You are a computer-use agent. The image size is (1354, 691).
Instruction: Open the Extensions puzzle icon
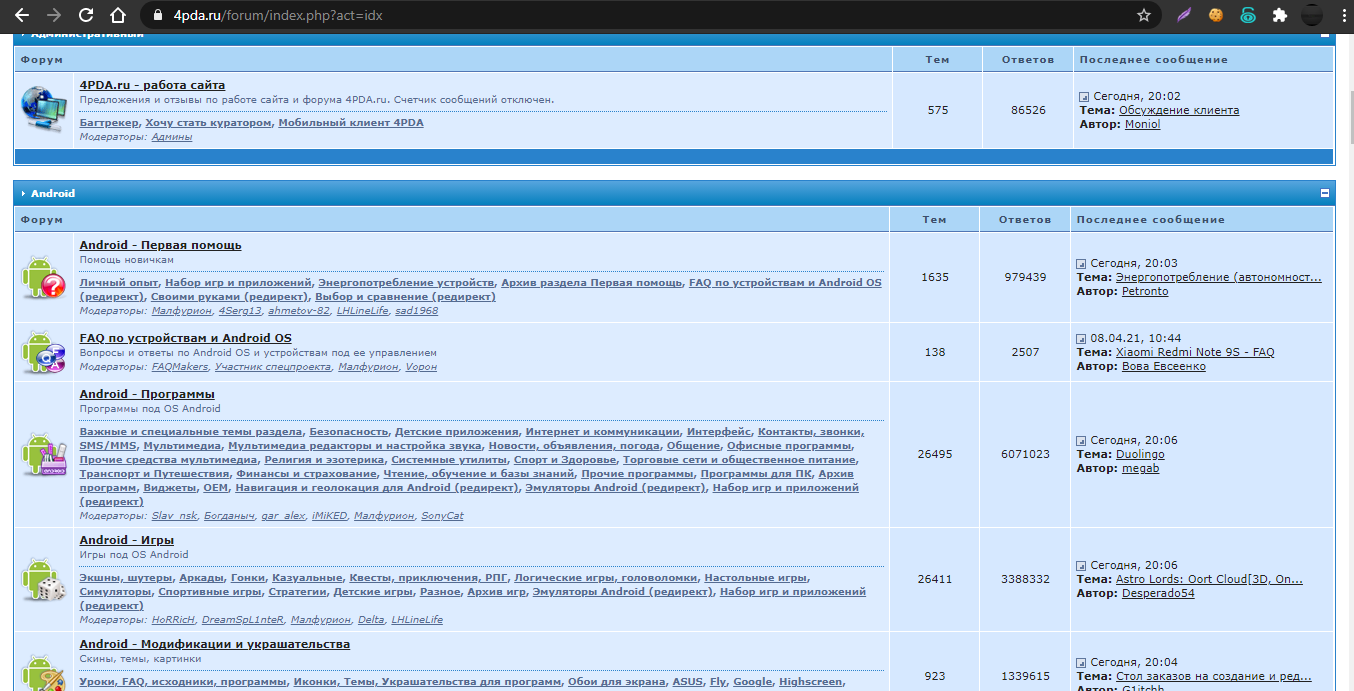1279,15
